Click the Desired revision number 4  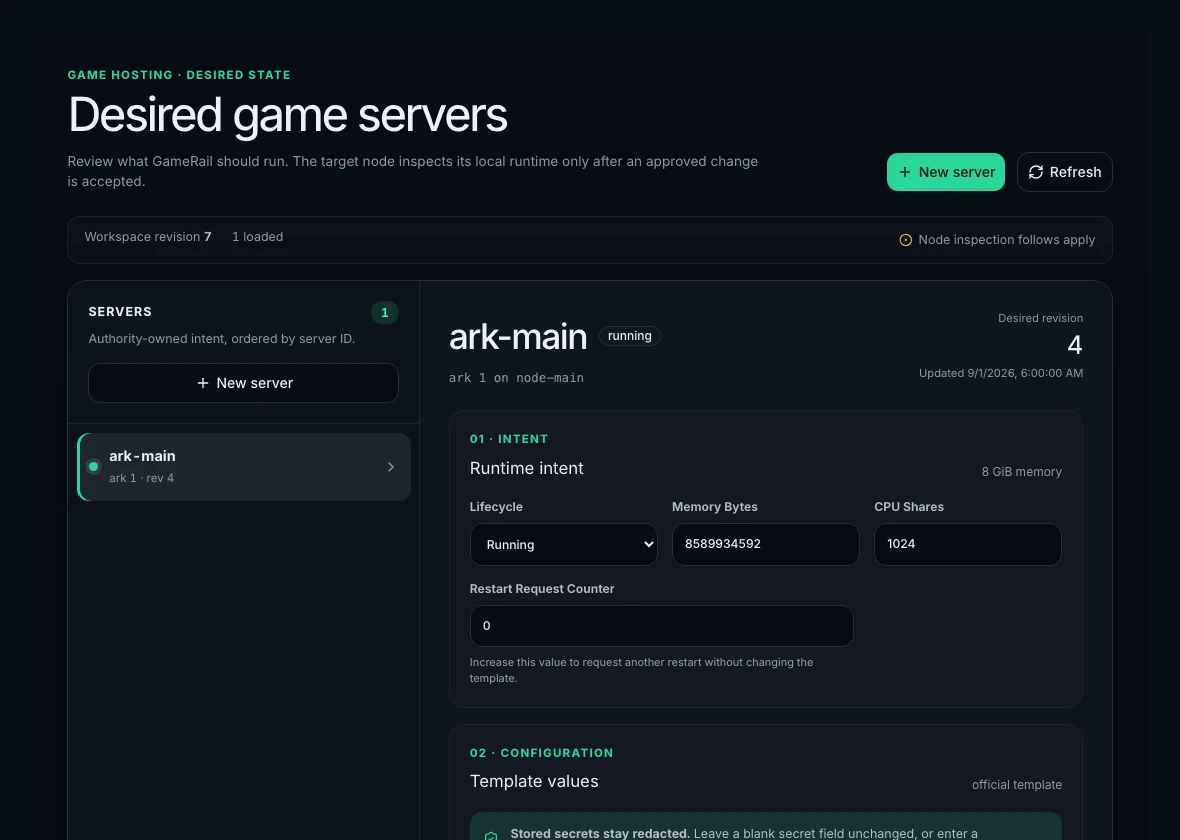(x=1075, y=345)
